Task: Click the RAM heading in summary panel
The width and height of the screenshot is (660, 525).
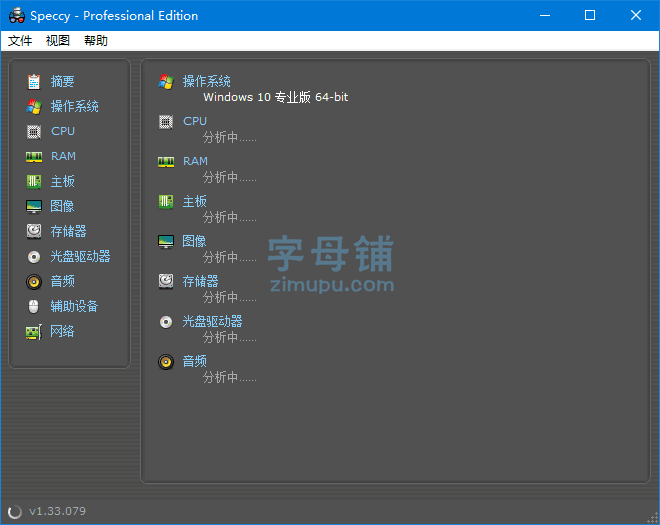Action: click(195, 161)
